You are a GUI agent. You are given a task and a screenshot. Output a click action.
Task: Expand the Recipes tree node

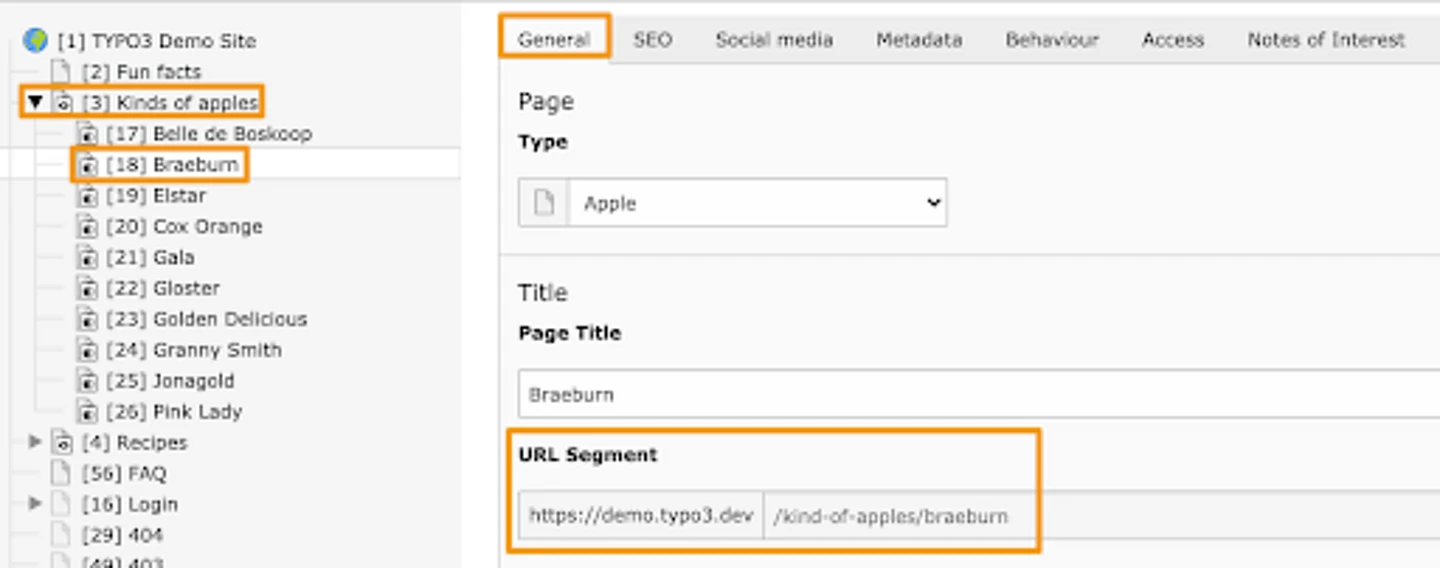pyautogui.click(x=36, y=442)
